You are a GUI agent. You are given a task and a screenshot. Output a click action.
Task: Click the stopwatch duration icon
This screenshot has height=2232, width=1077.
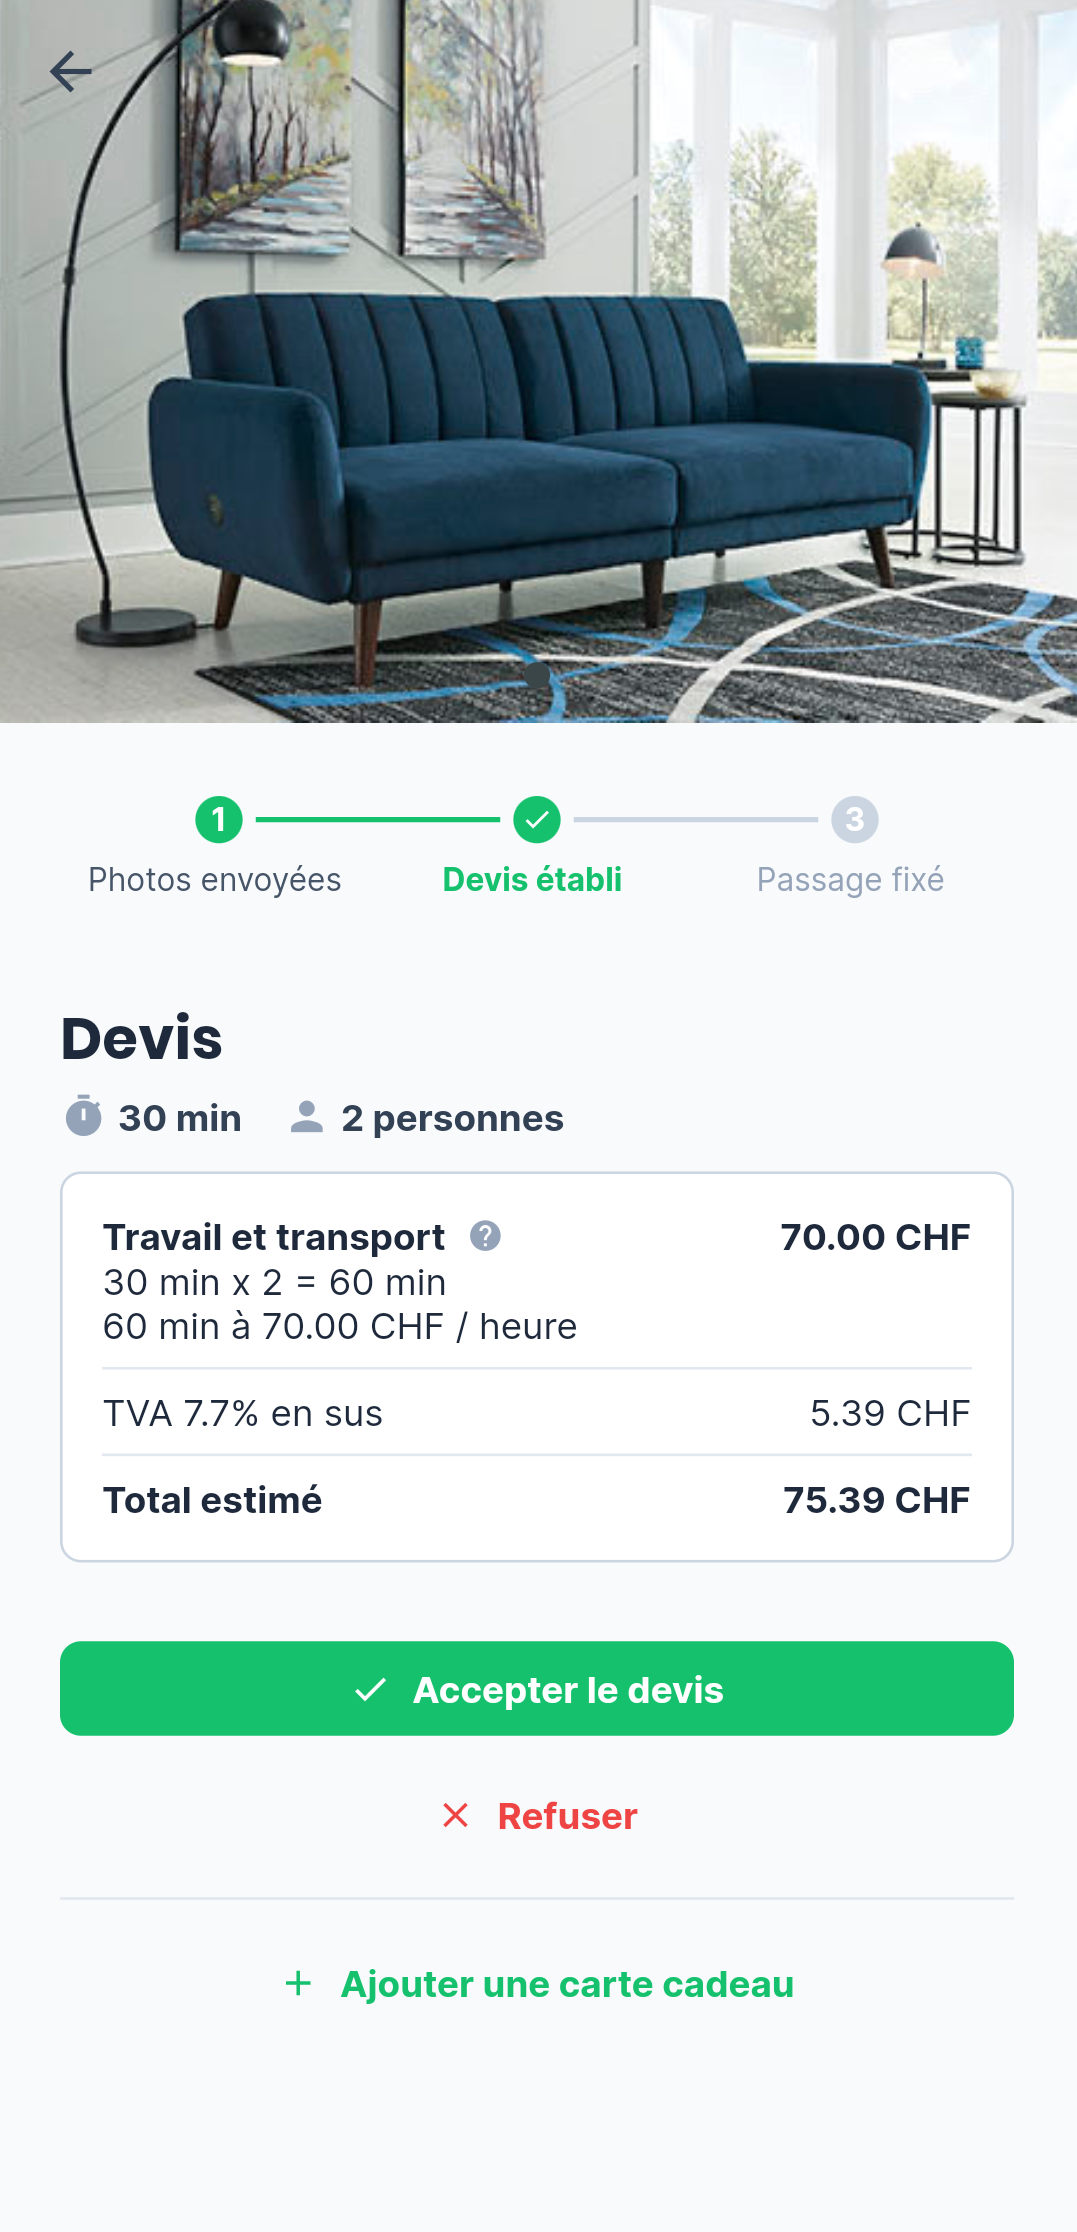click(84, 1116)
